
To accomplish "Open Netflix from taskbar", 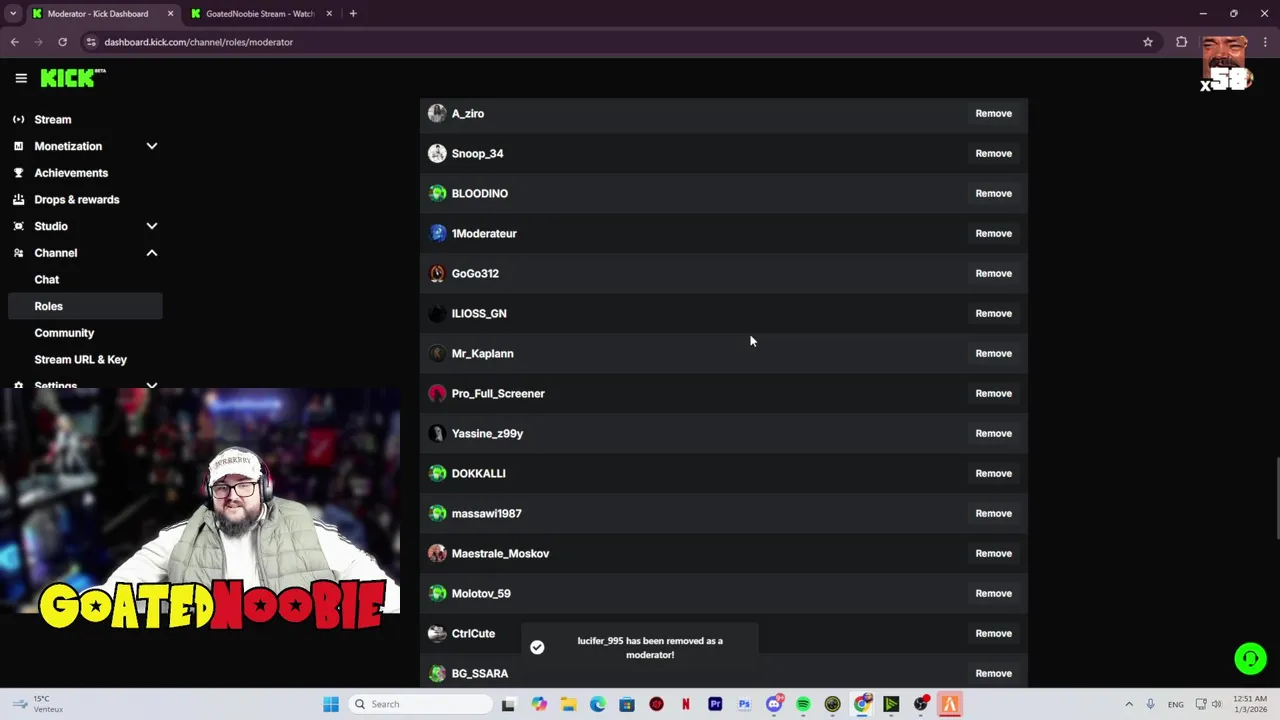I will tap(686, 704).
